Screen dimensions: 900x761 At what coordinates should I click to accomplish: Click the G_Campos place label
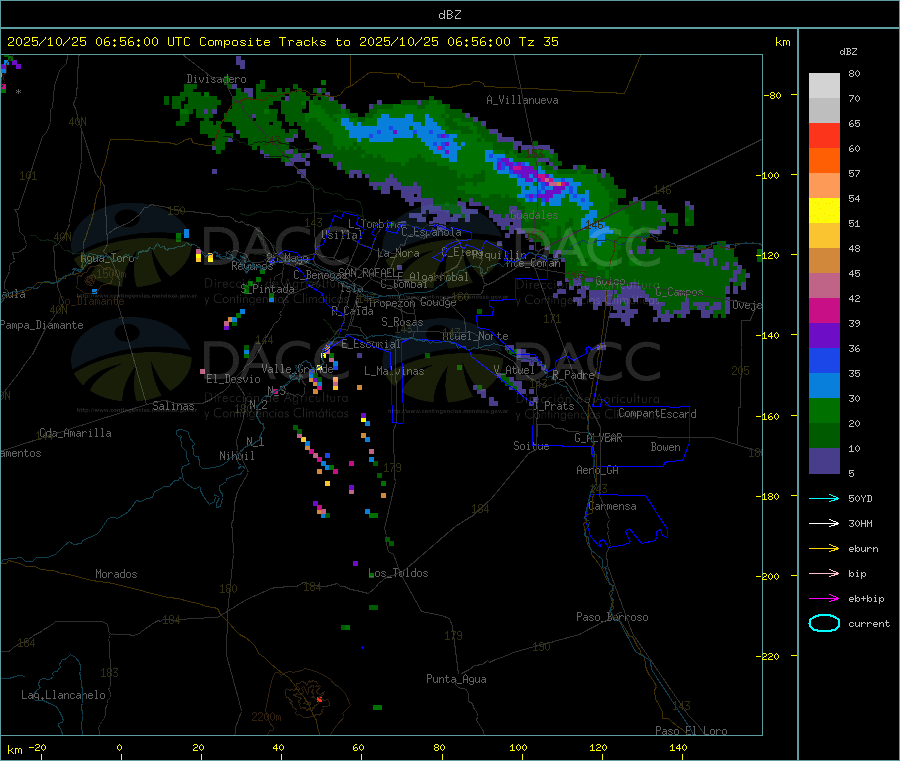pyautogui.click(x=680, y=292)
